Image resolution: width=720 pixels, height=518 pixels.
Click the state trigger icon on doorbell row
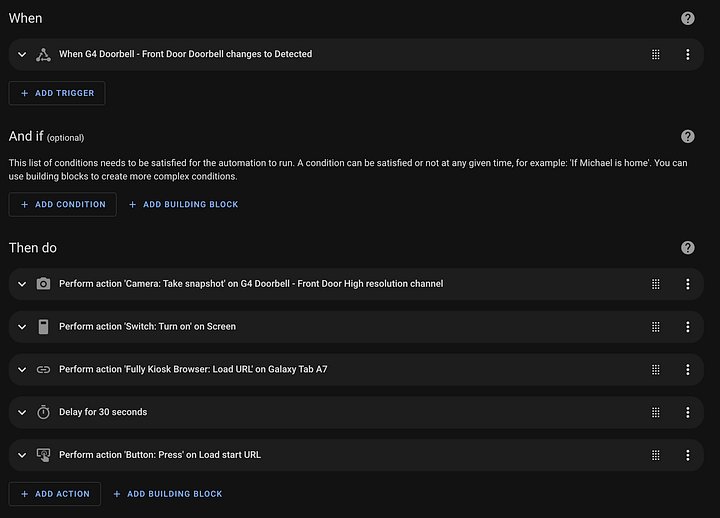tap(43, 55)
